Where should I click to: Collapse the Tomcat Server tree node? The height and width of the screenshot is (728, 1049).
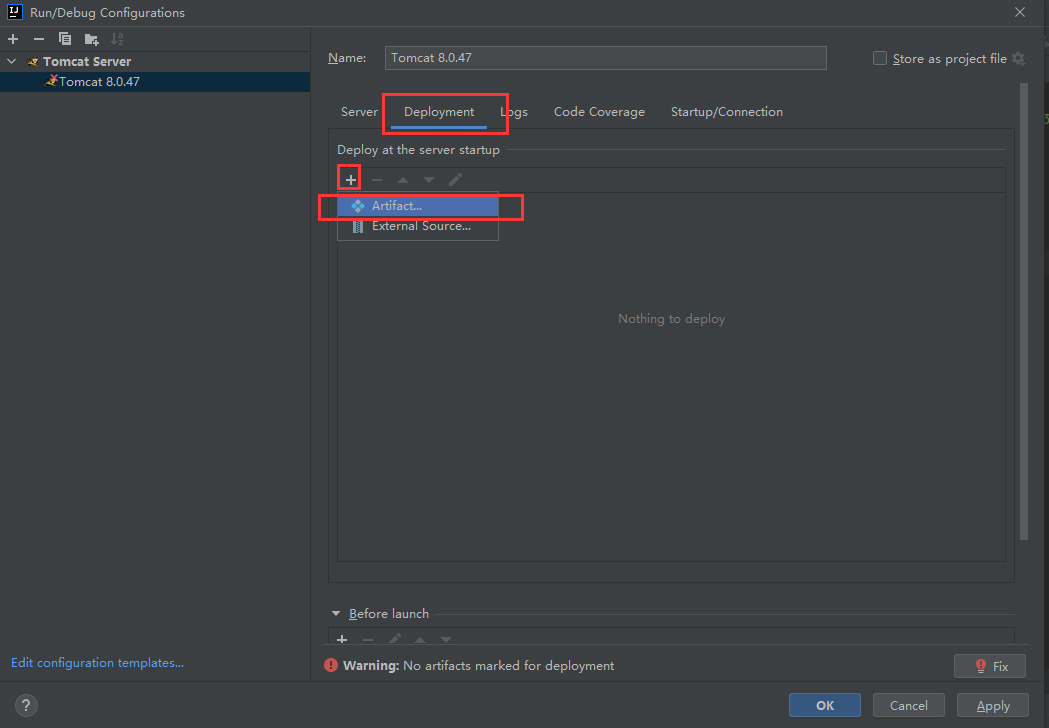pyautogui.click(x=11, y=62)
